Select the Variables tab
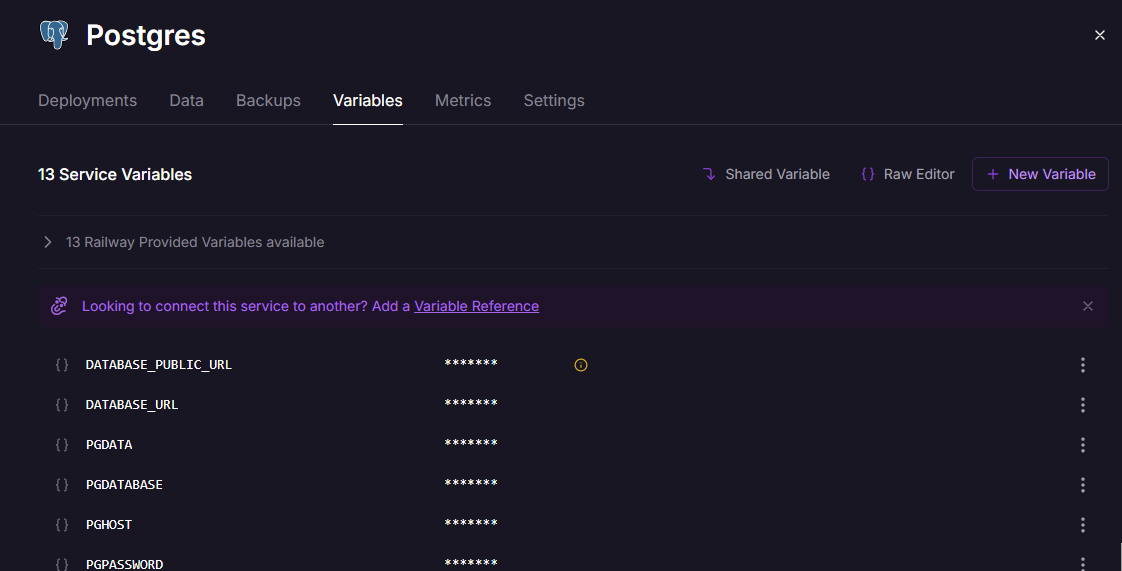This screenshot has width=1122, height=571. (x=368, y=100)
